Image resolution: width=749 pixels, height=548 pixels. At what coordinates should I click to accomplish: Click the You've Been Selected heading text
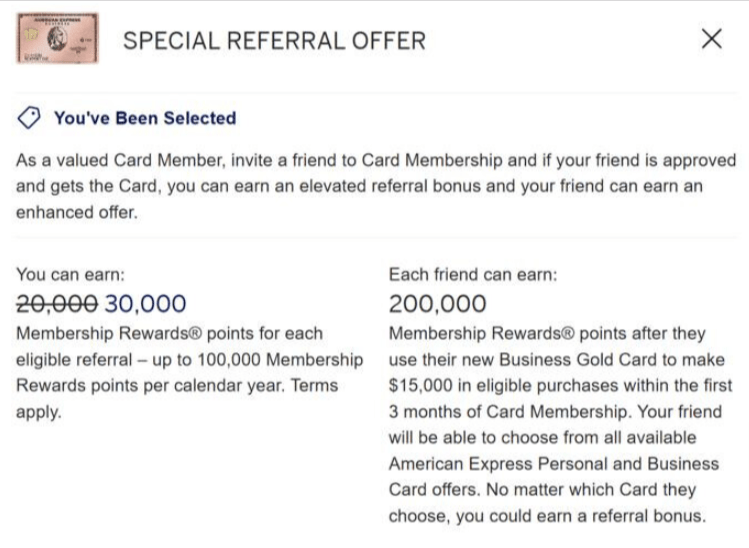click(145, 118)
